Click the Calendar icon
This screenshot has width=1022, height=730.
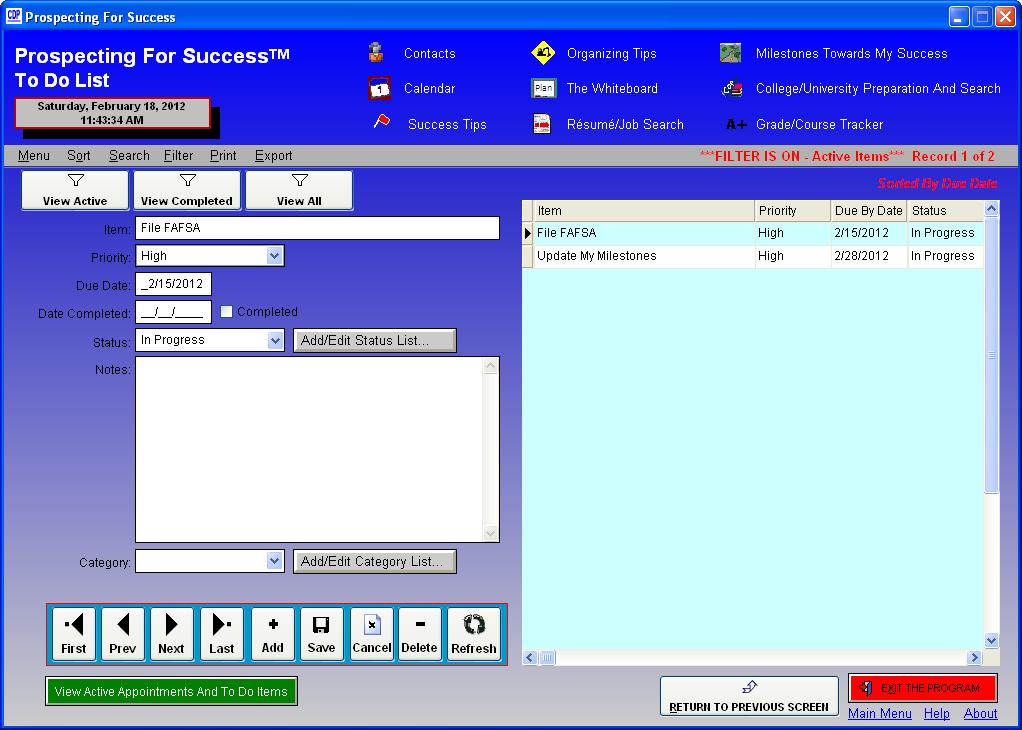click(379, 88)
